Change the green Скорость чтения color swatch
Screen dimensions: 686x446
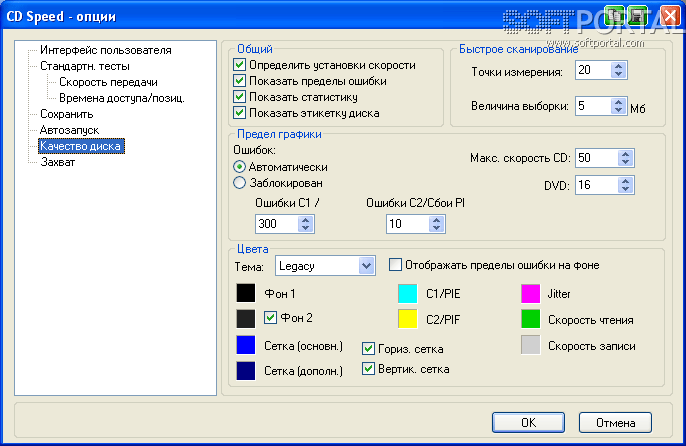[x=531, y=319]
